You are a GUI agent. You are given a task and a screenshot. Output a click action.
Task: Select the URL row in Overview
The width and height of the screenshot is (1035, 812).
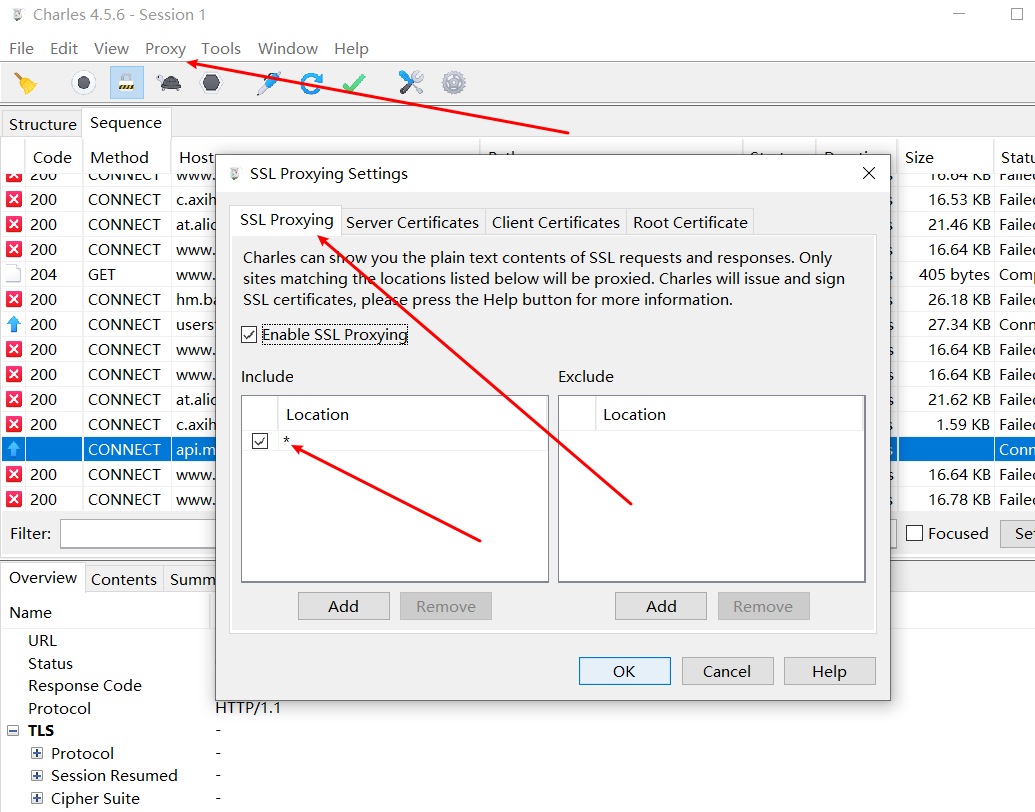coord(42,640)
